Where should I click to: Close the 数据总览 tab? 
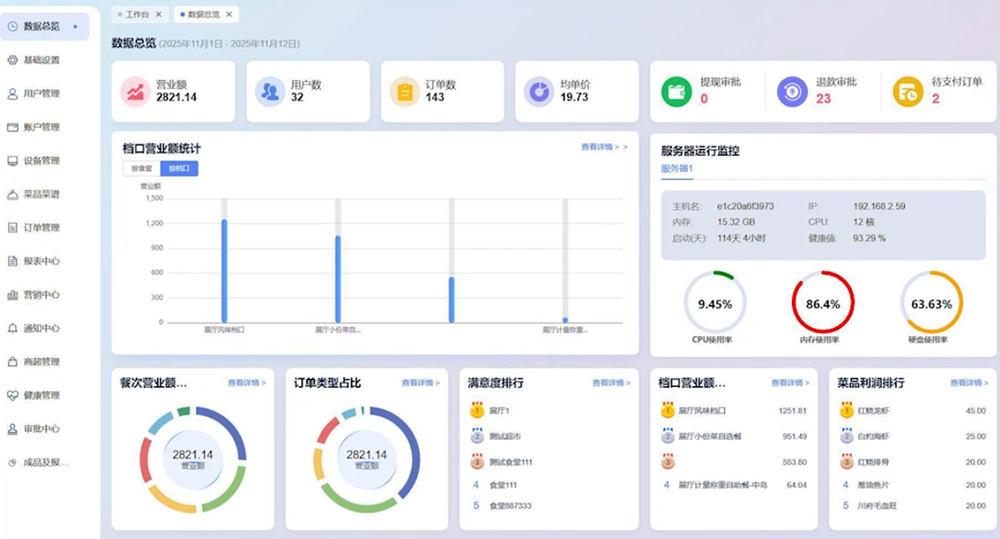pos(229,14)
